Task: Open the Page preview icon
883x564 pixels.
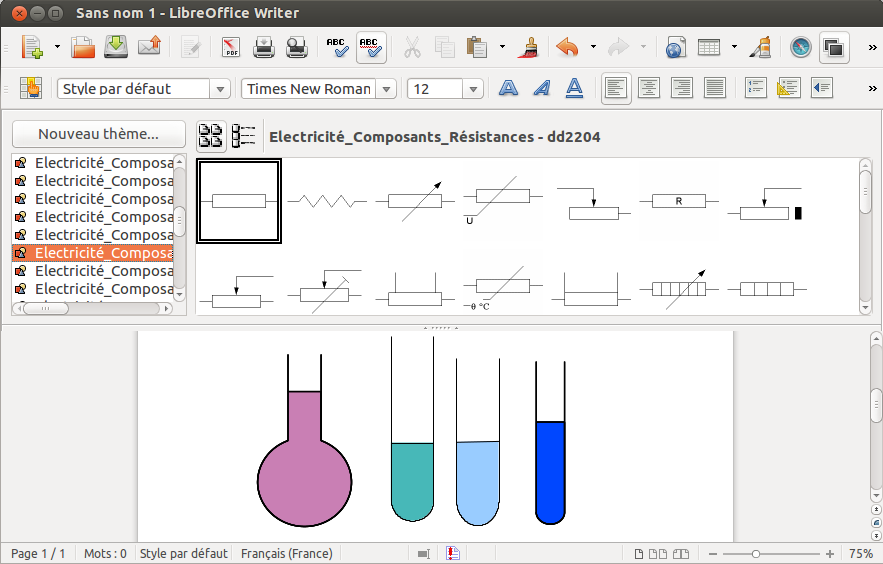Action: 297,47
